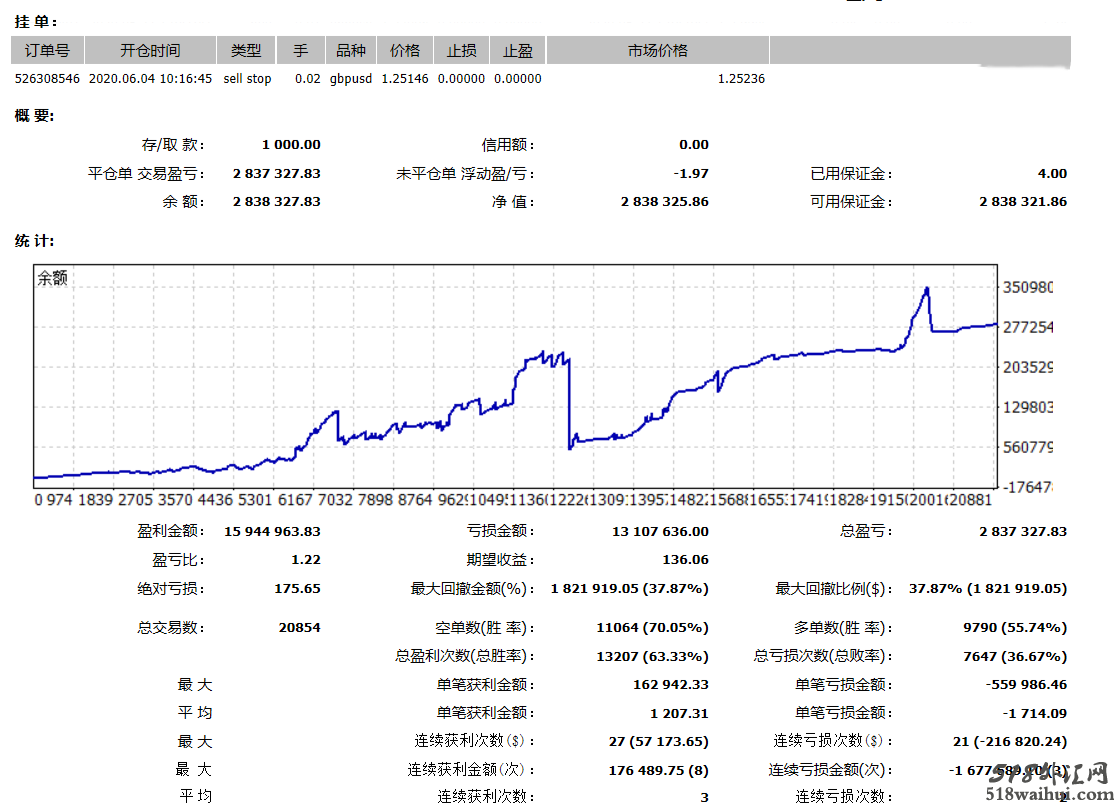Click the 盈利金额 value 15 944 963.83
Viewport: 1119px width, 806px height.
click(x=276, y=531)
